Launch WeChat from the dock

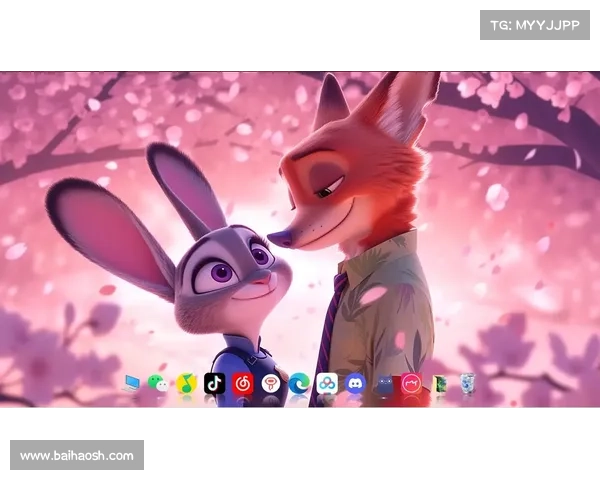coord(158,383)
